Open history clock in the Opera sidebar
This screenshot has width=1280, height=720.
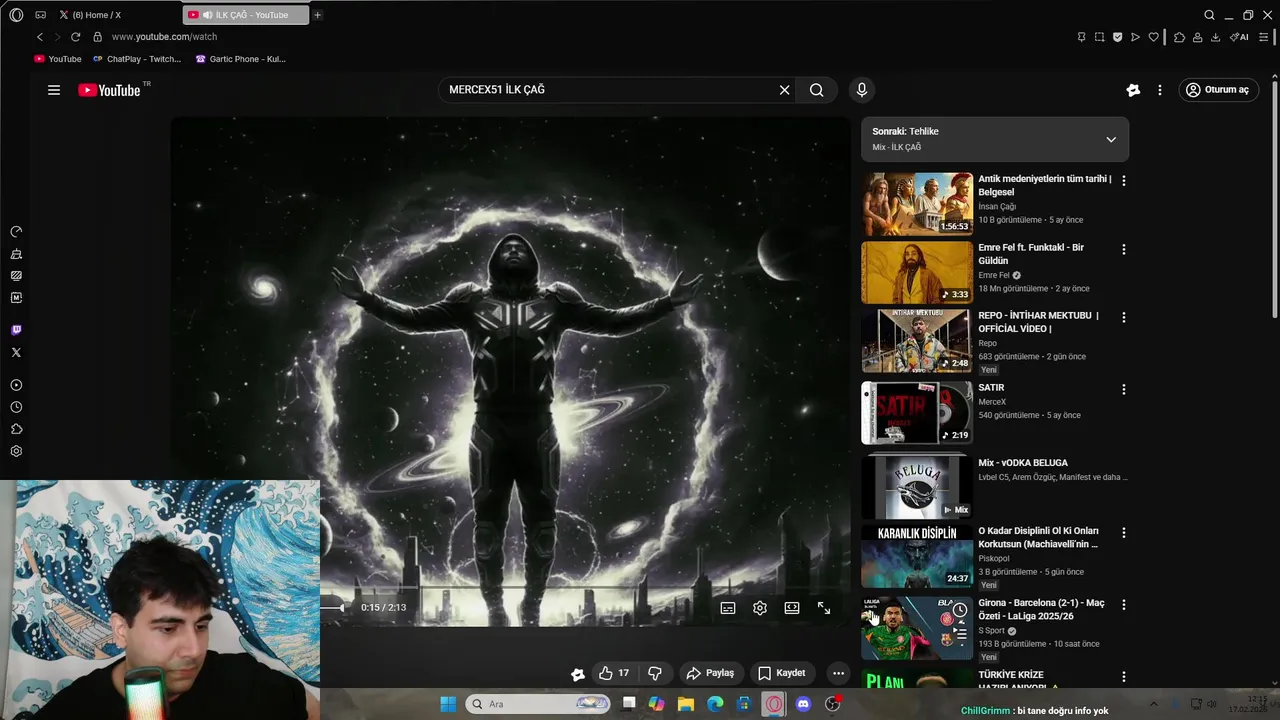(x=16, y=407)
